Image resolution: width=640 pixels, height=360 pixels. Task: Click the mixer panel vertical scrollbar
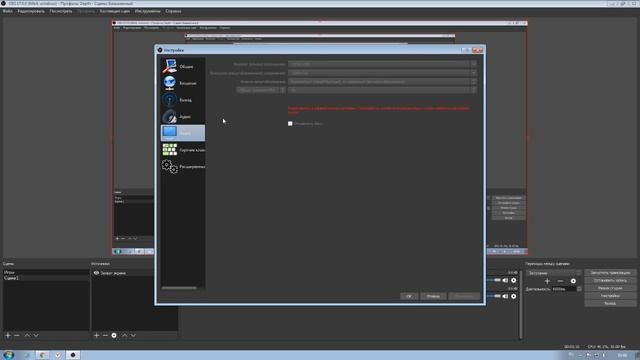pos(521,304)
